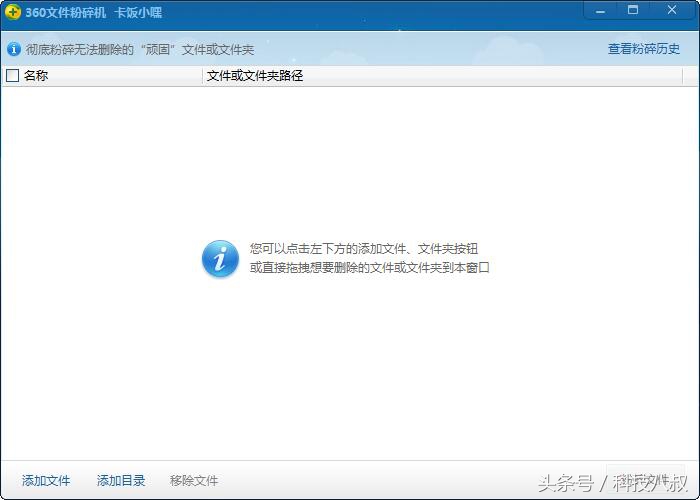Minimize the 360文件粉碎机 window

[x=600, y=11]
